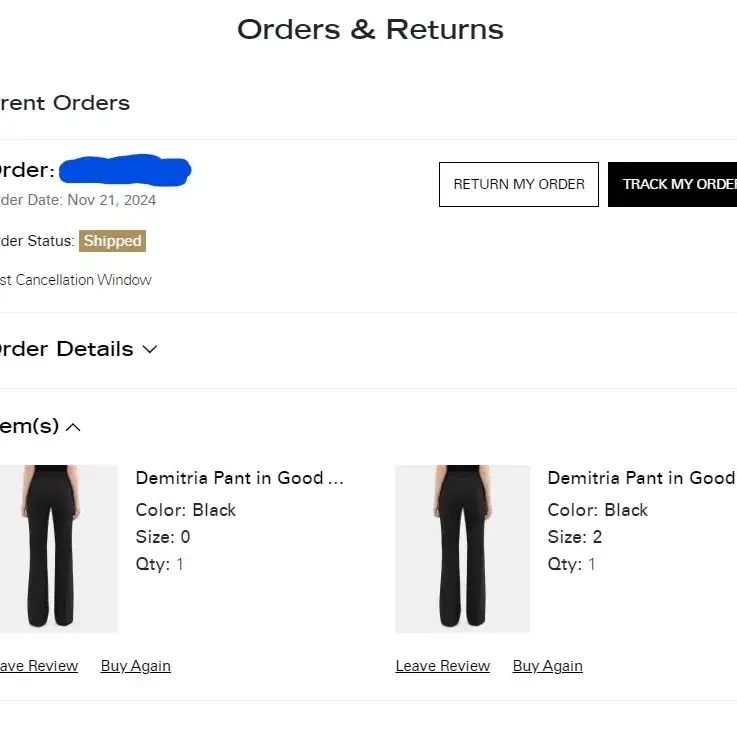Leave a review for the size 2 pant

tap(443, 666)
